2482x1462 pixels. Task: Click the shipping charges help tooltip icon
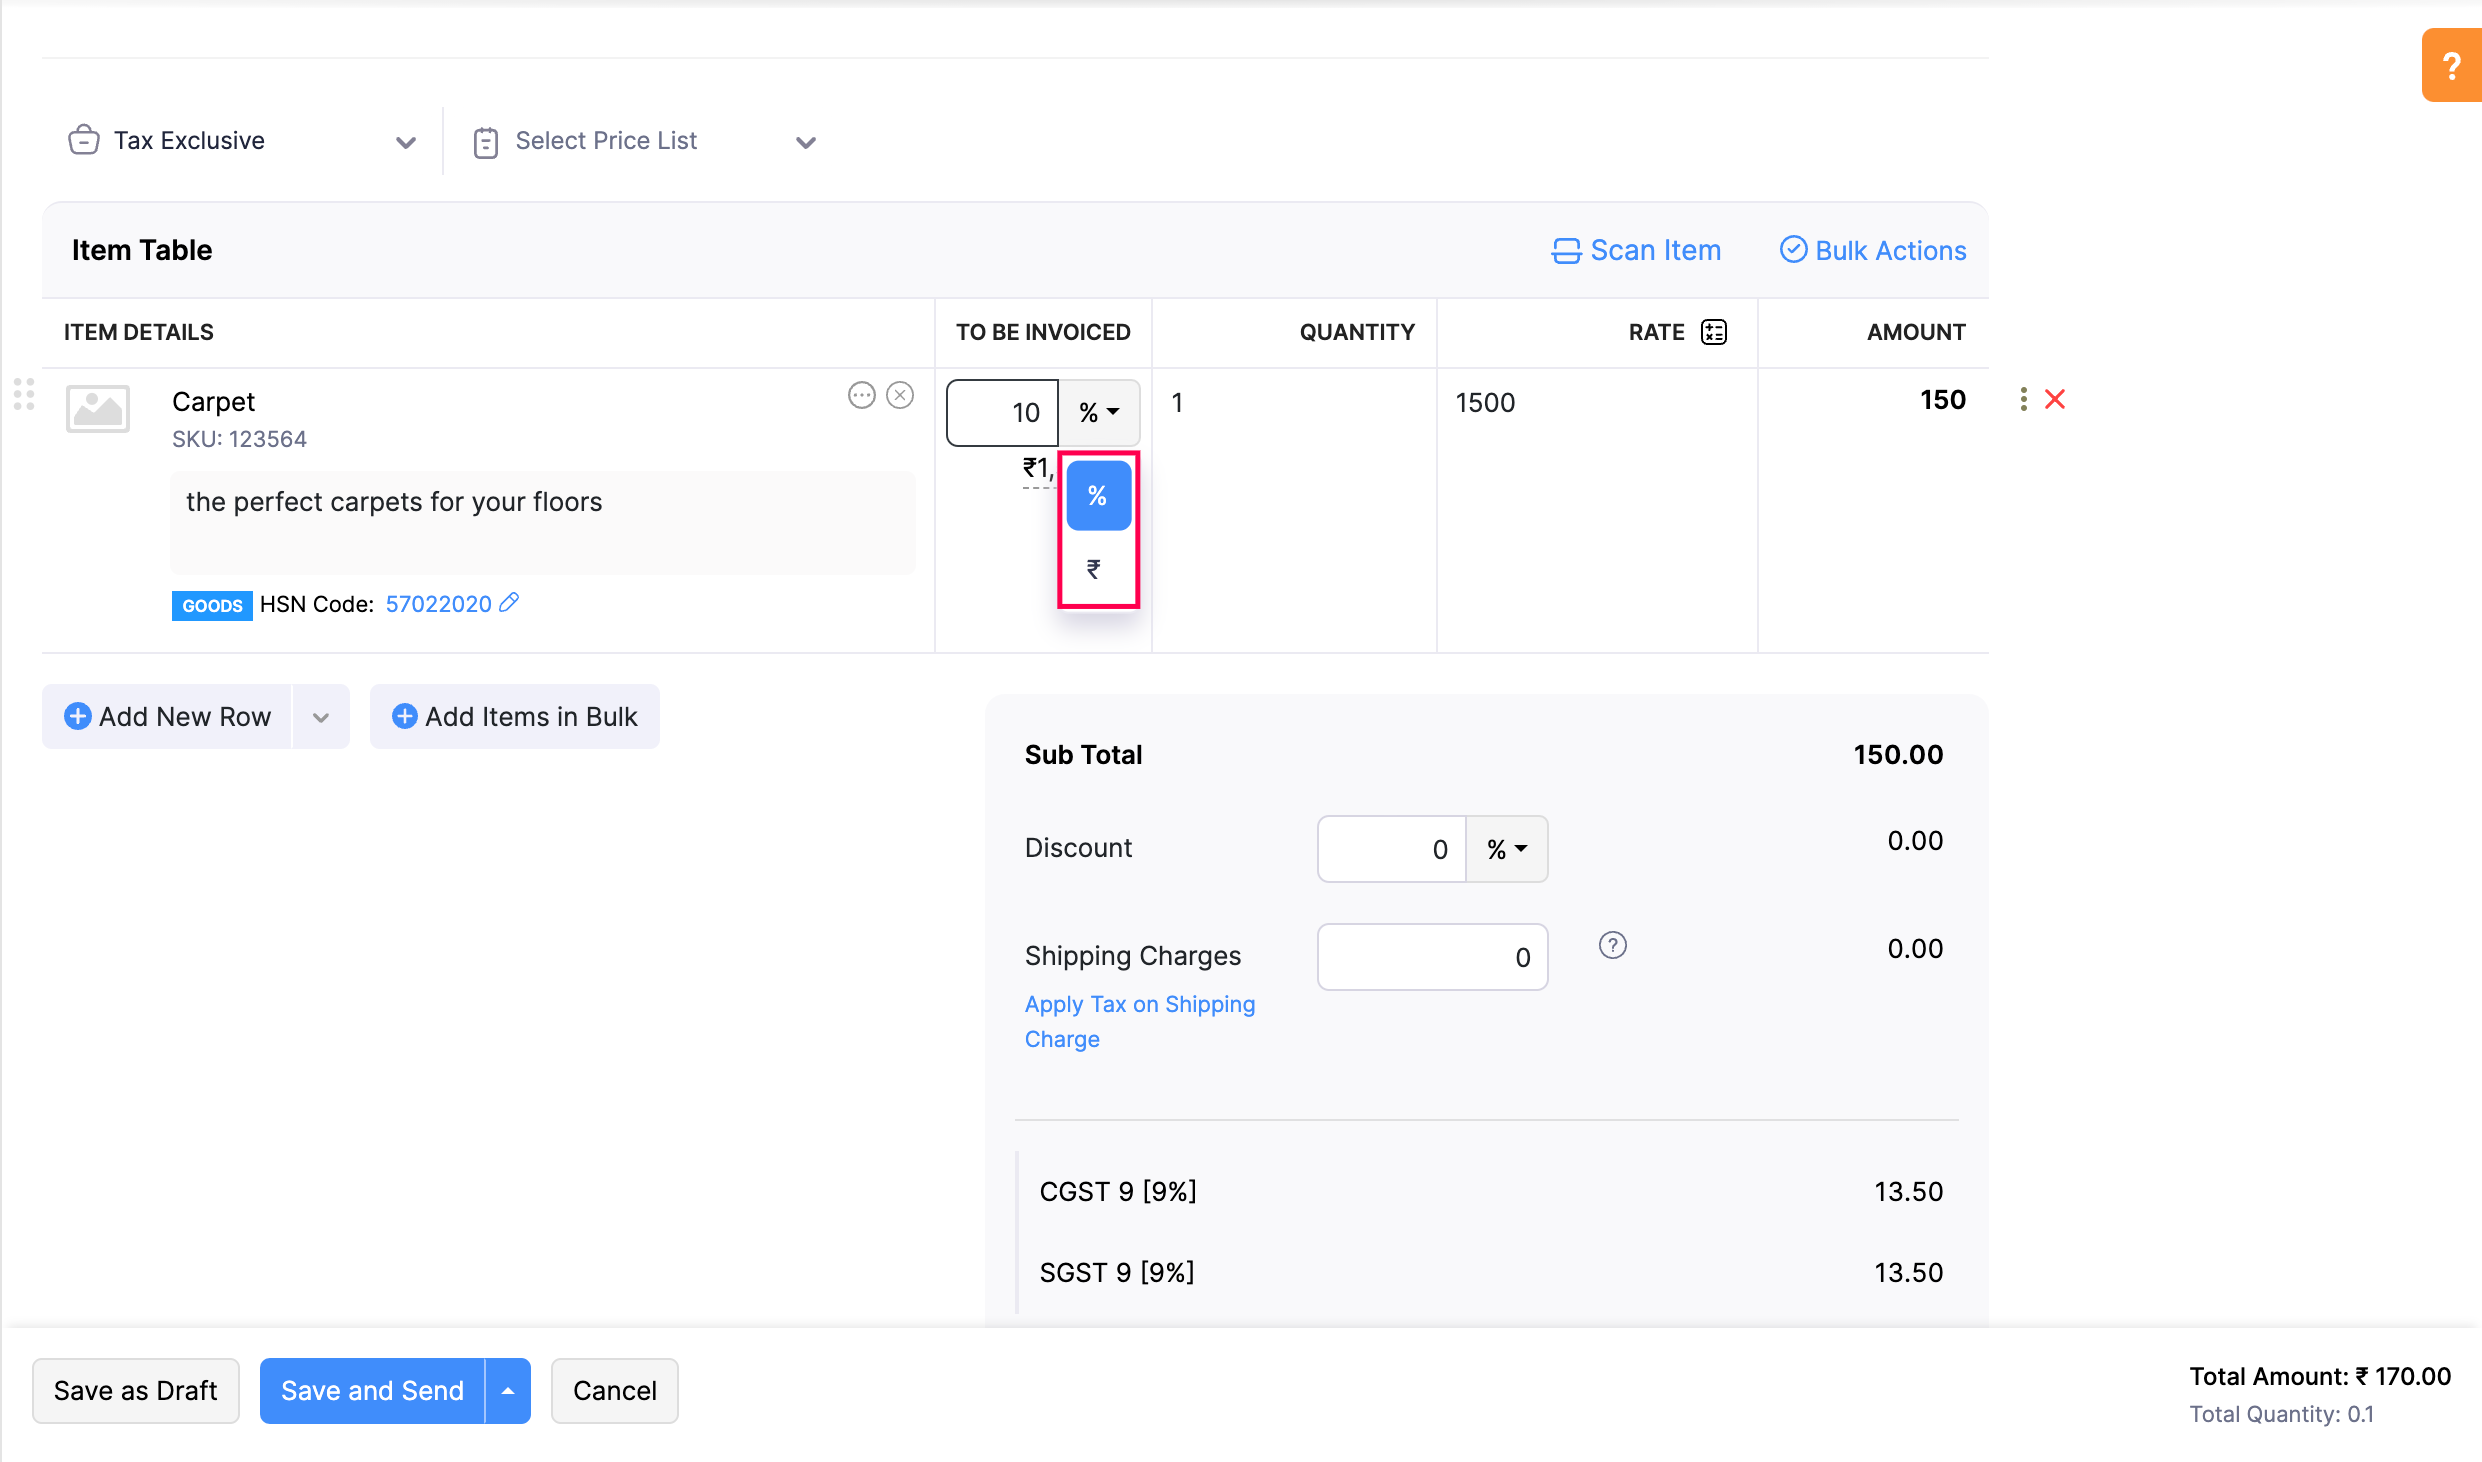tap(1612, 946)
